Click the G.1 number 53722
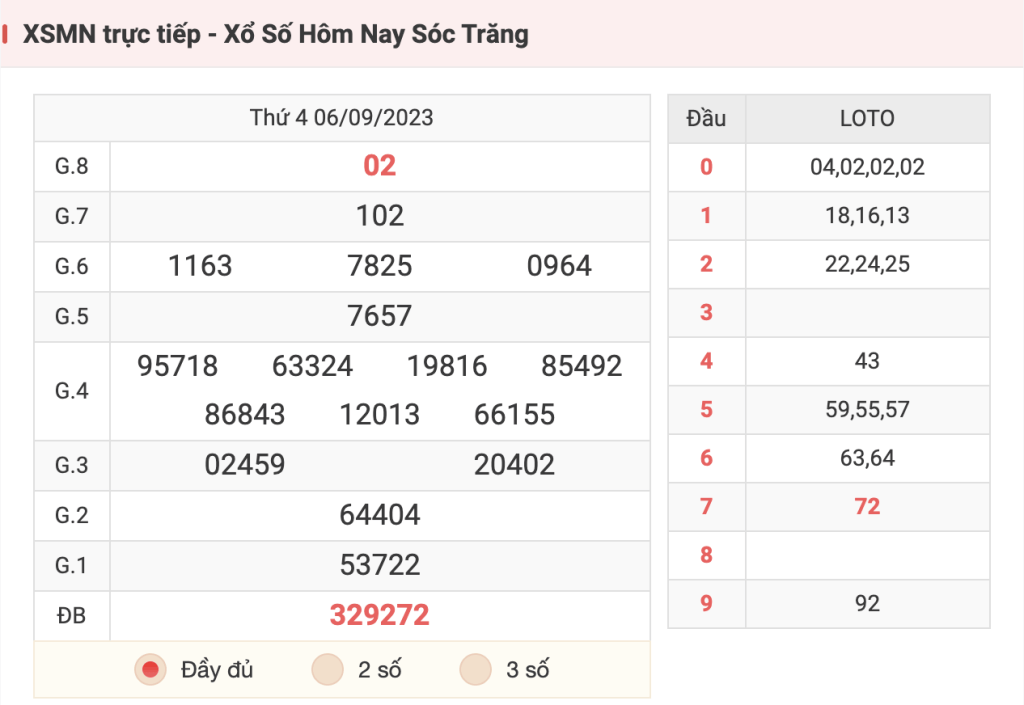The width and height of the screenshot is (1024, 705). tap(379, 565)
